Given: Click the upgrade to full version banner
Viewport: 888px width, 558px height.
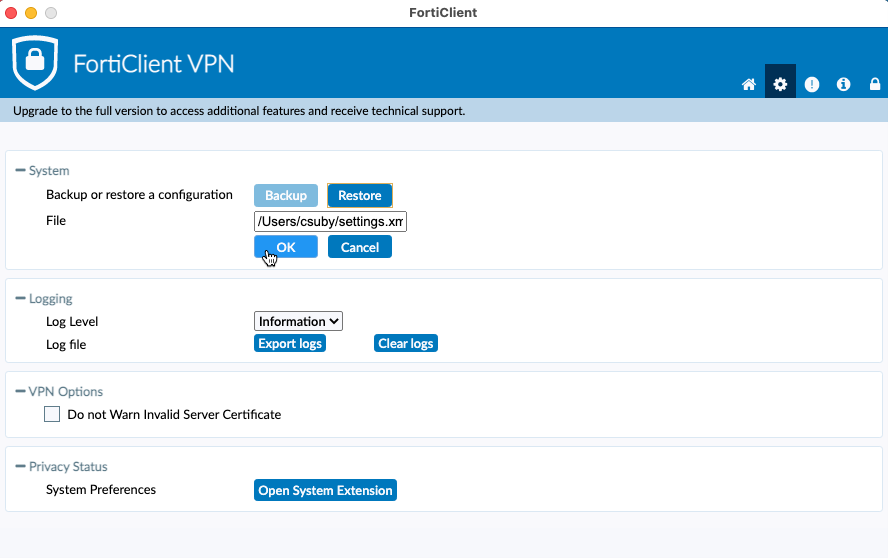Looking at the screenshot, I should coord(444,110).
